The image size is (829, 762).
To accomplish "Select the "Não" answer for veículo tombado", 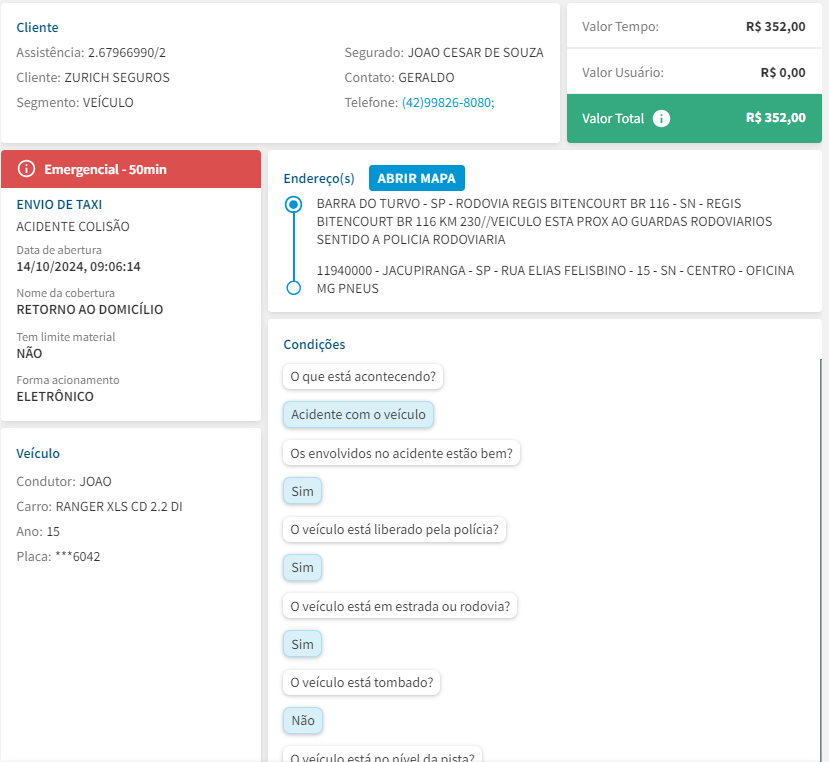I will click(303, 721).
